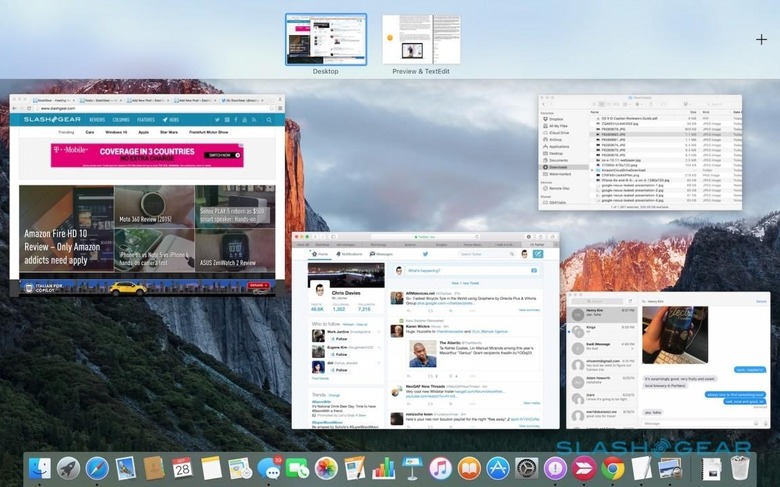Click View 1 new Tweet

465,283
